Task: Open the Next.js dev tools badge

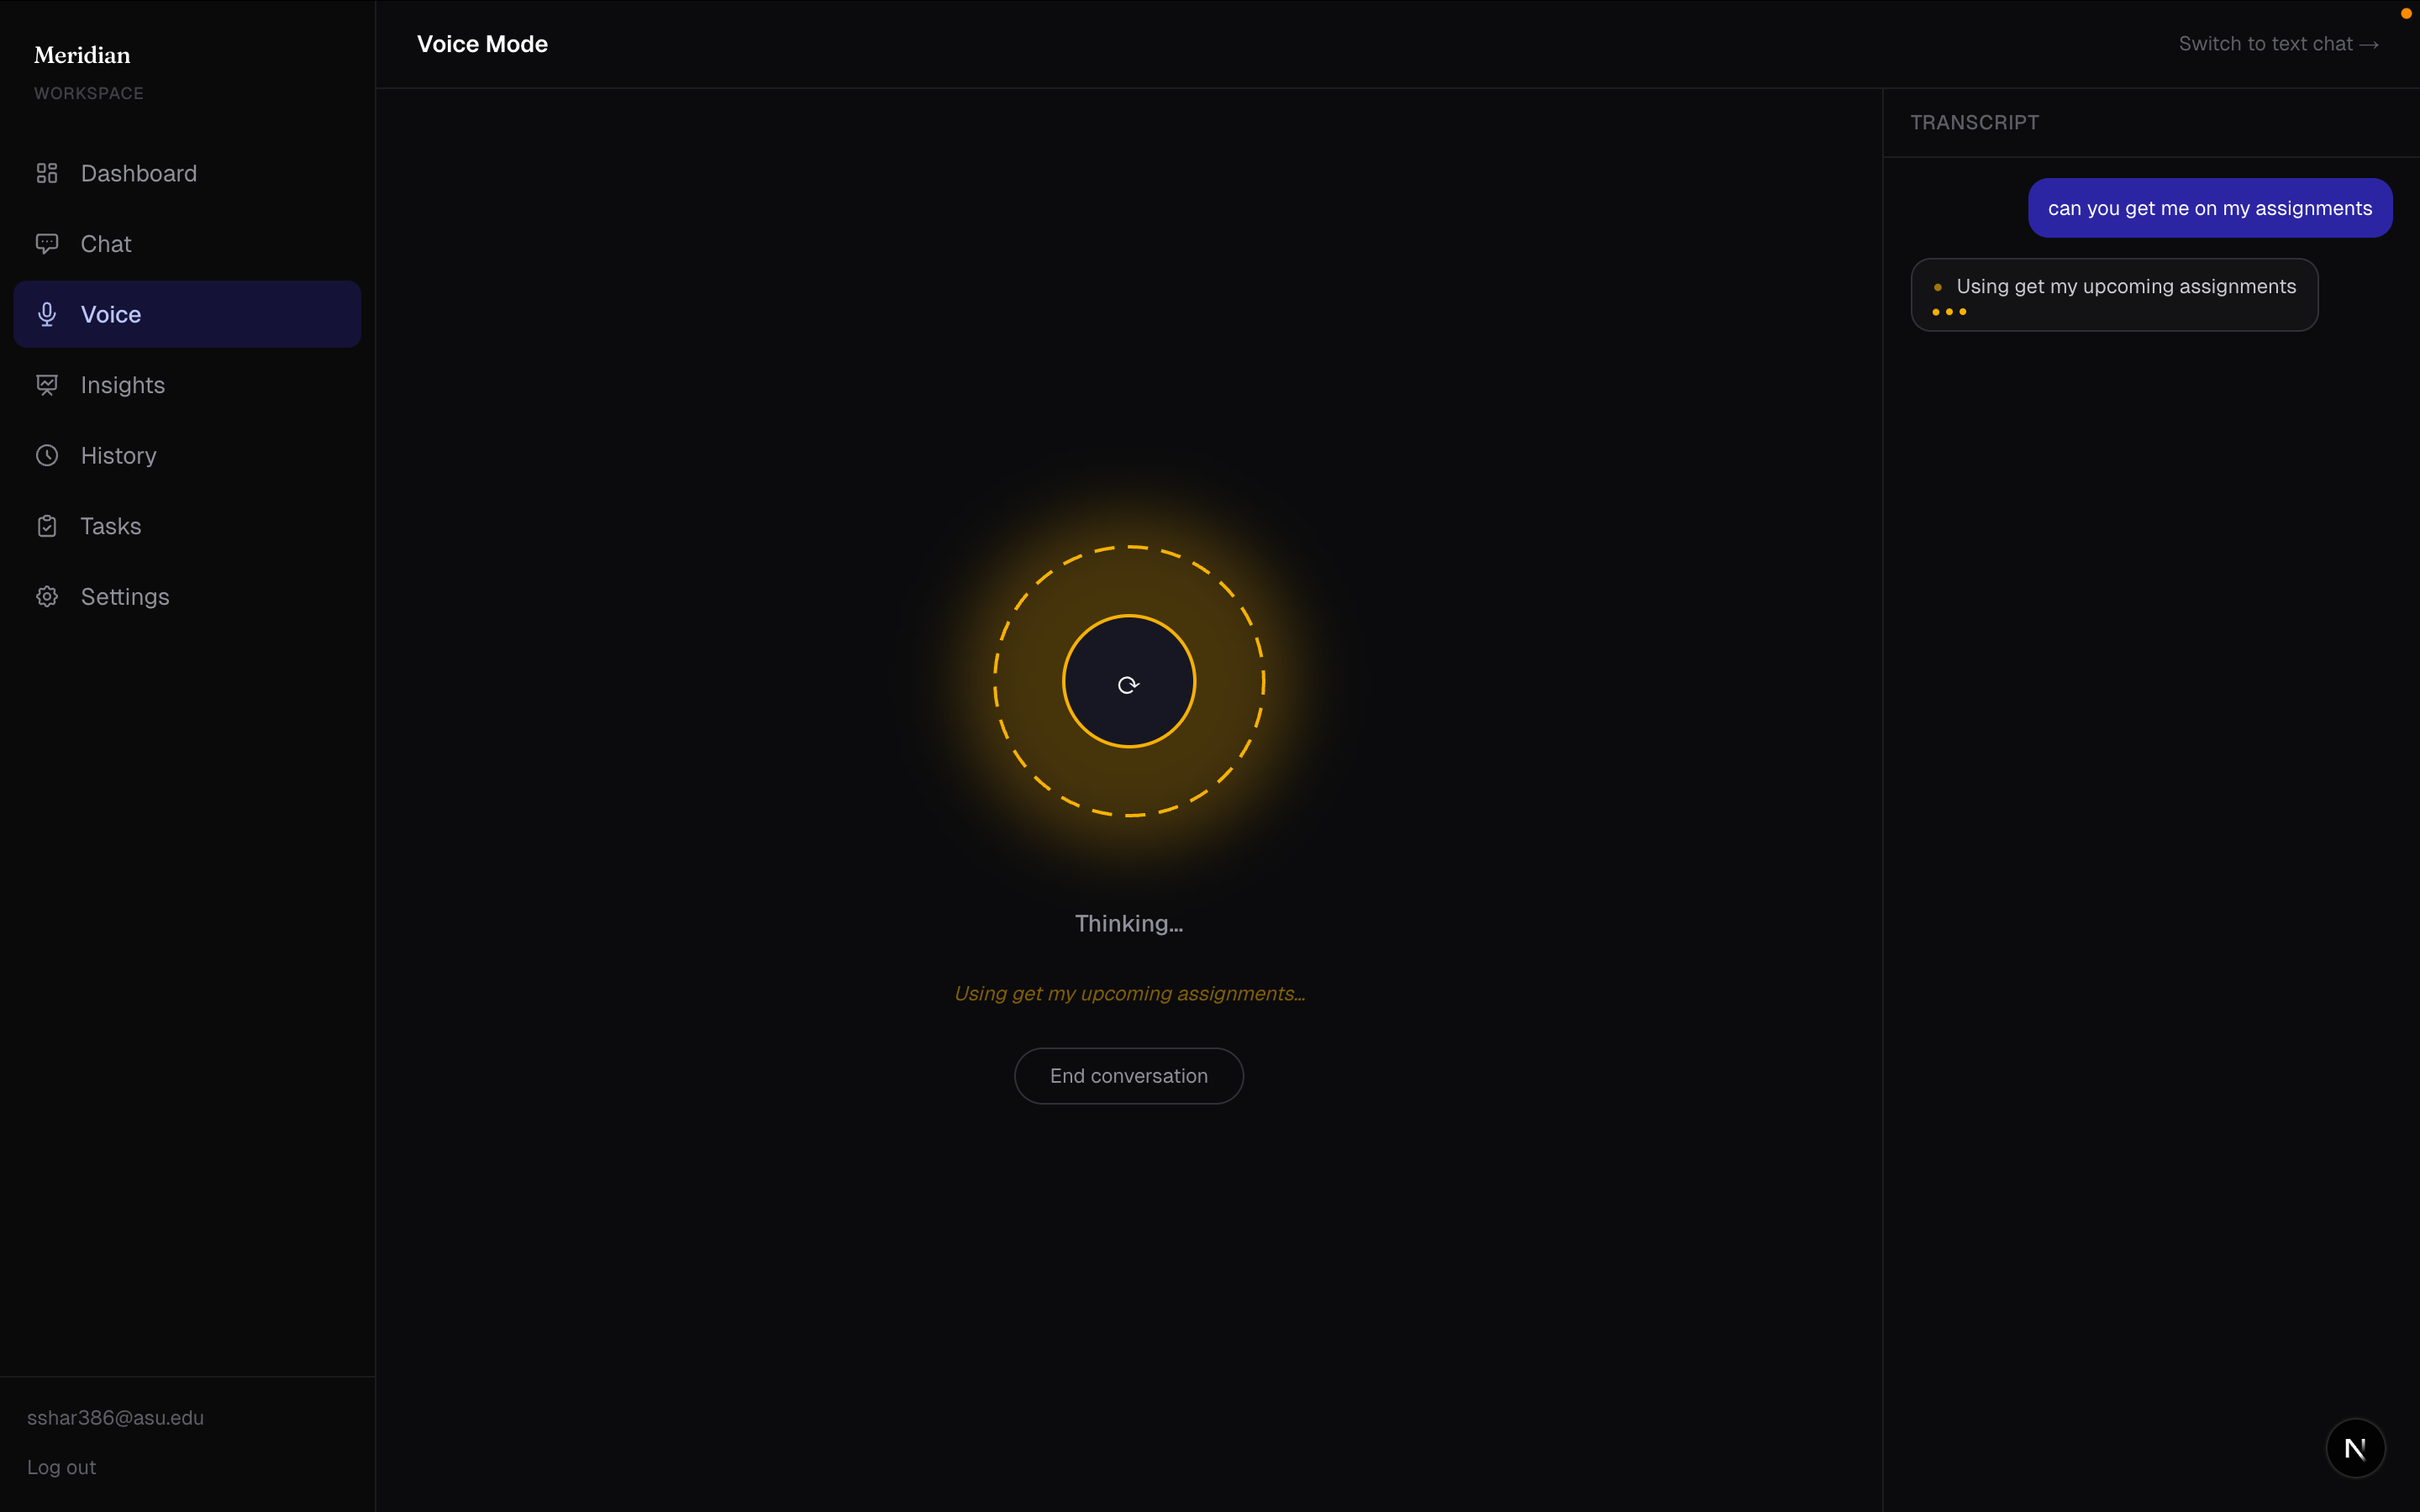Action: point(2355,1447)
